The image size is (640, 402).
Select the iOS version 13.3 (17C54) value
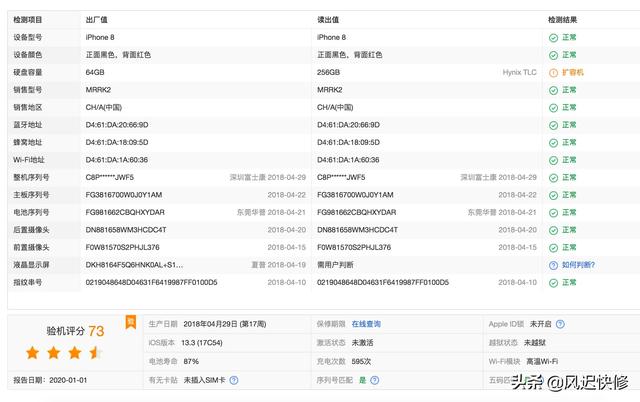(x=202, y=343)
